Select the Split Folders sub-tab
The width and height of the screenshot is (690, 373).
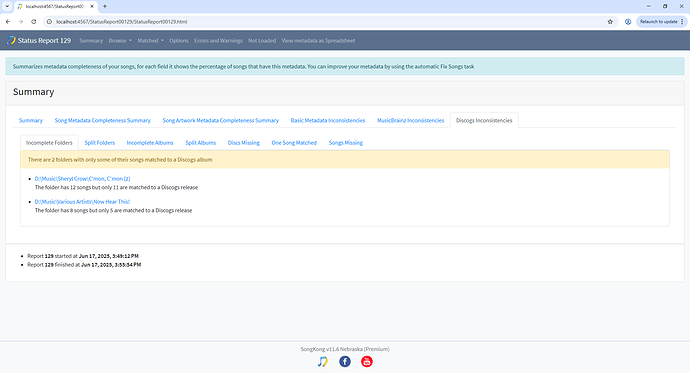pos(99,143)
